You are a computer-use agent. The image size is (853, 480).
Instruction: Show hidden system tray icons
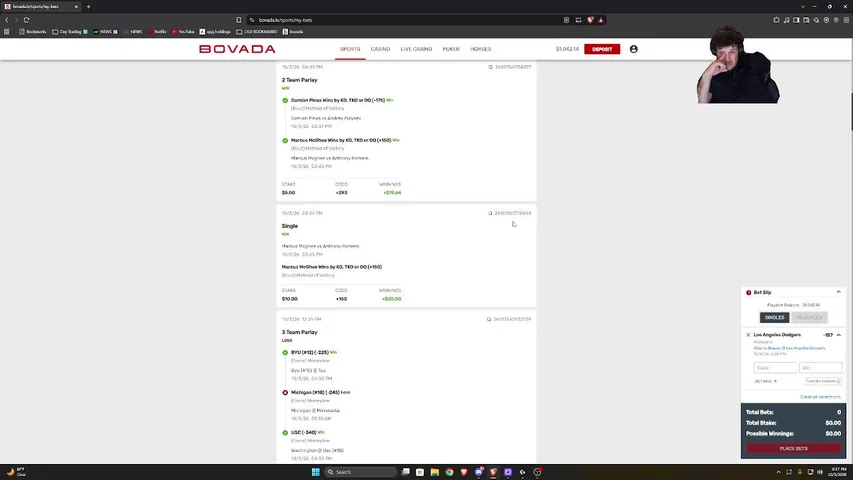[x=778, y=472]
